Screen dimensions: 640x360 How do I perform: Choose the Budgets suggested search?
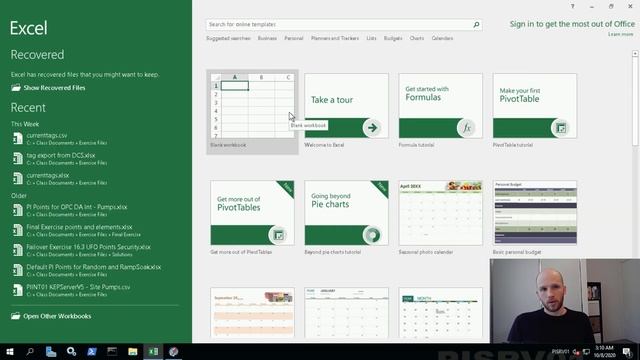coord(393,38)
